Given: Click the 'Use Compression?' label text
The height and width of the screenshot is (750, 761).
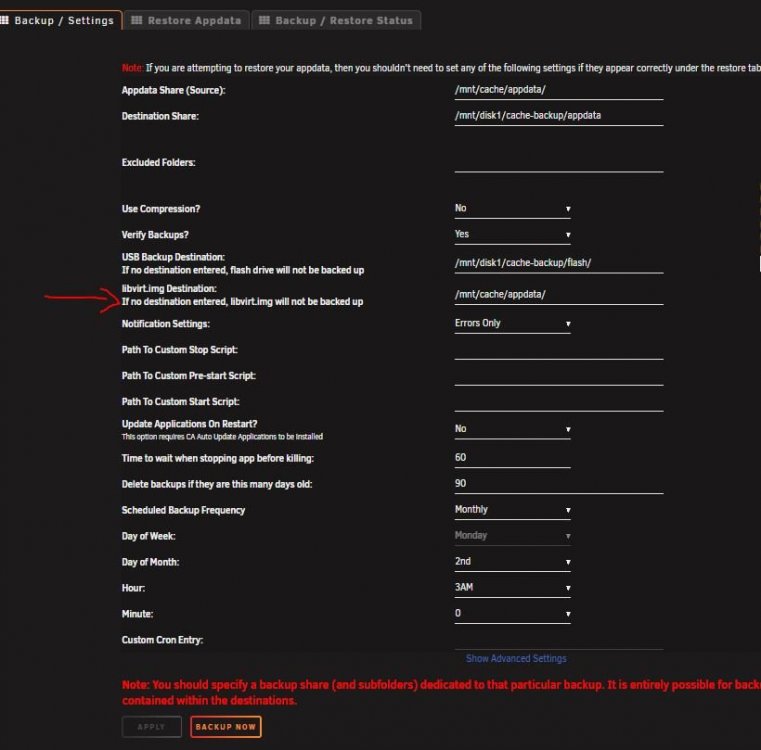Looking at the screenshot, I should (x=161, y=209).
